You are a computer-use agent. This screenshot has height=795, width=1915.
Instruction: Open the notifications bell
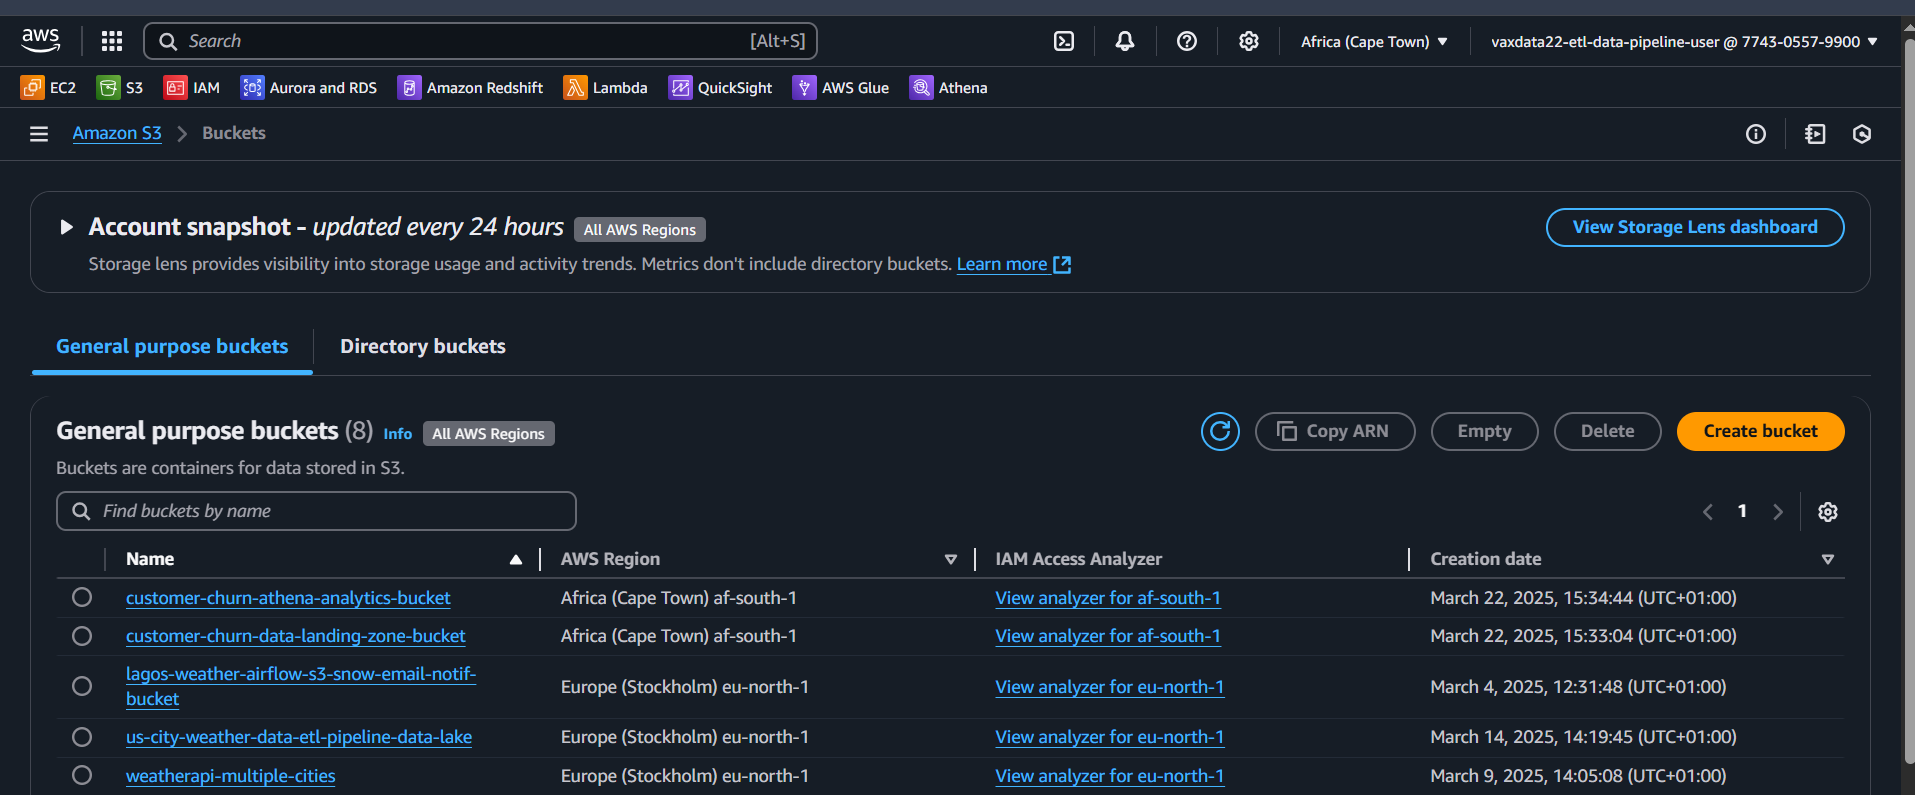(x=1125, y=41)
